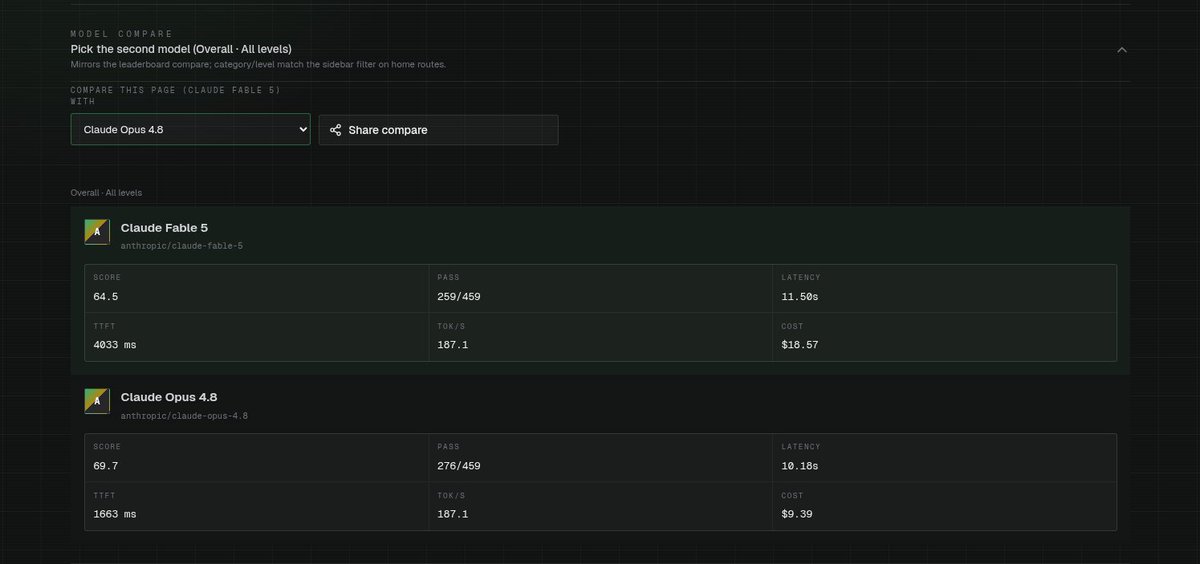Click the 1663 ms TTFT value

114,514
